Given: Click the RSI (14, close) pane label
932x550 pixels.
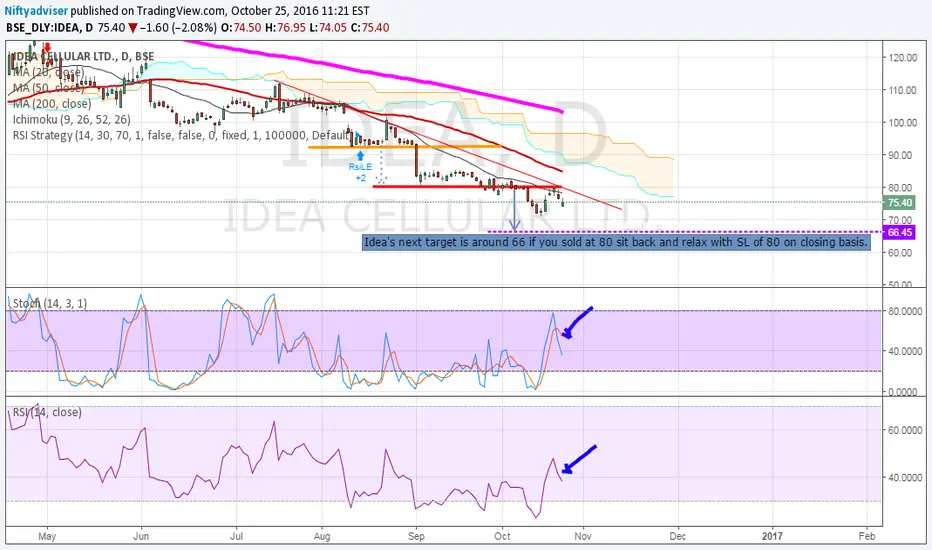Looking at the screenshot, I should [x=47, y=412].
